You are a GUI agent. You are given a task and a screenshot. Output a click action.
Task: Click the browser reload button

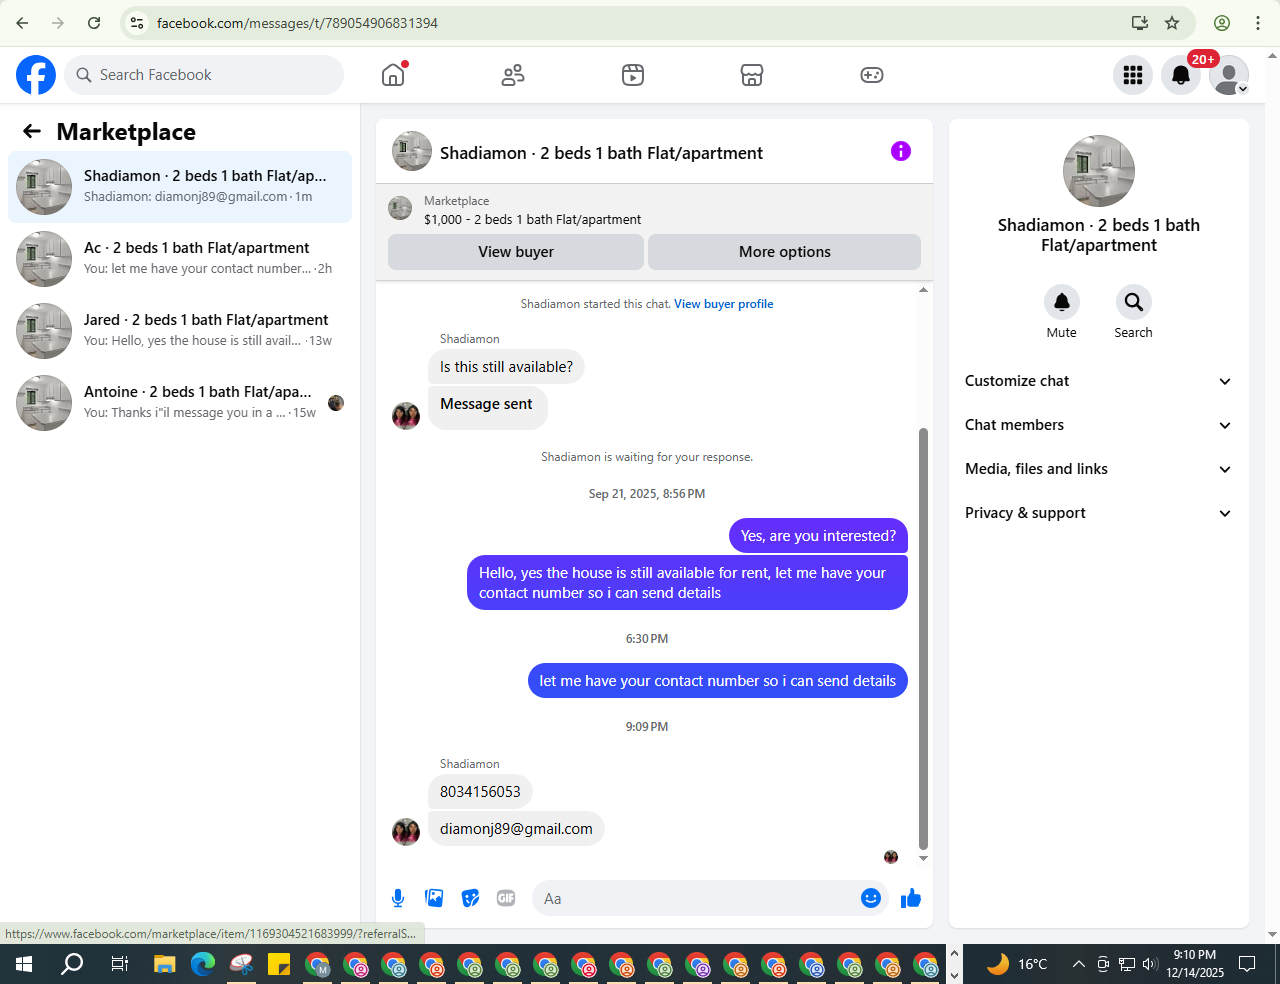pos(94,23)
